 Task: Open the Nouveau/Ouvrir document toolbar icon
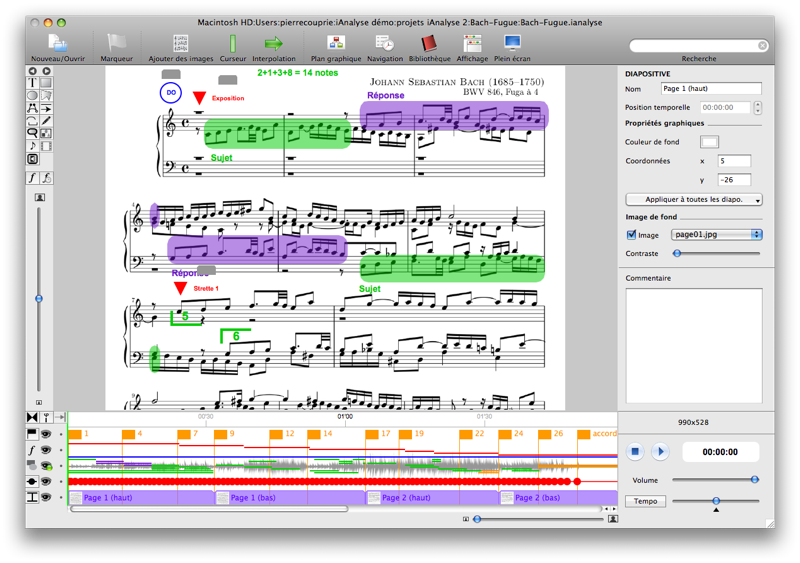coord(58,43)
